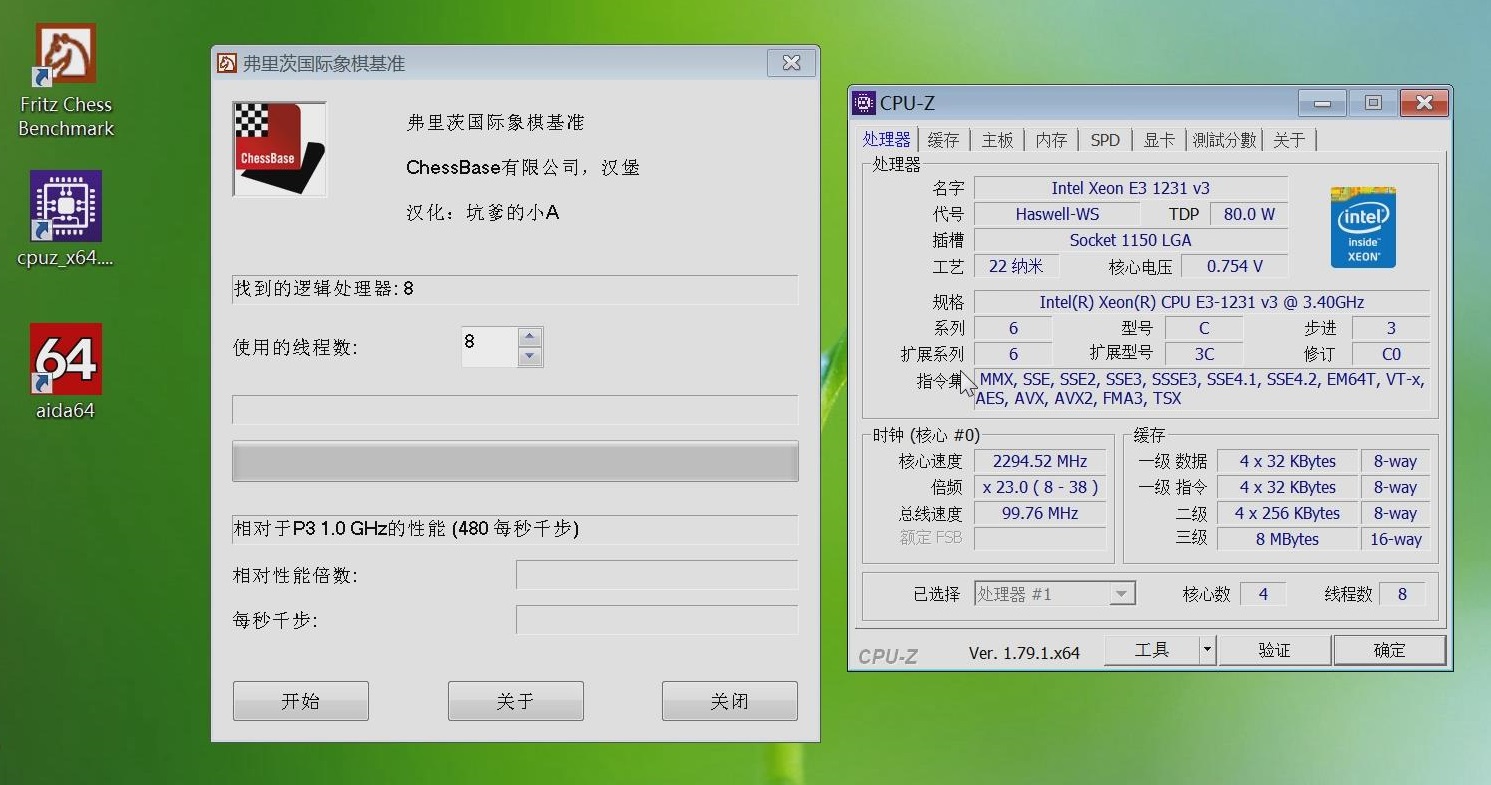Start the benchmark with the 开始 button

pyautogui.click(x=301, y=701)
